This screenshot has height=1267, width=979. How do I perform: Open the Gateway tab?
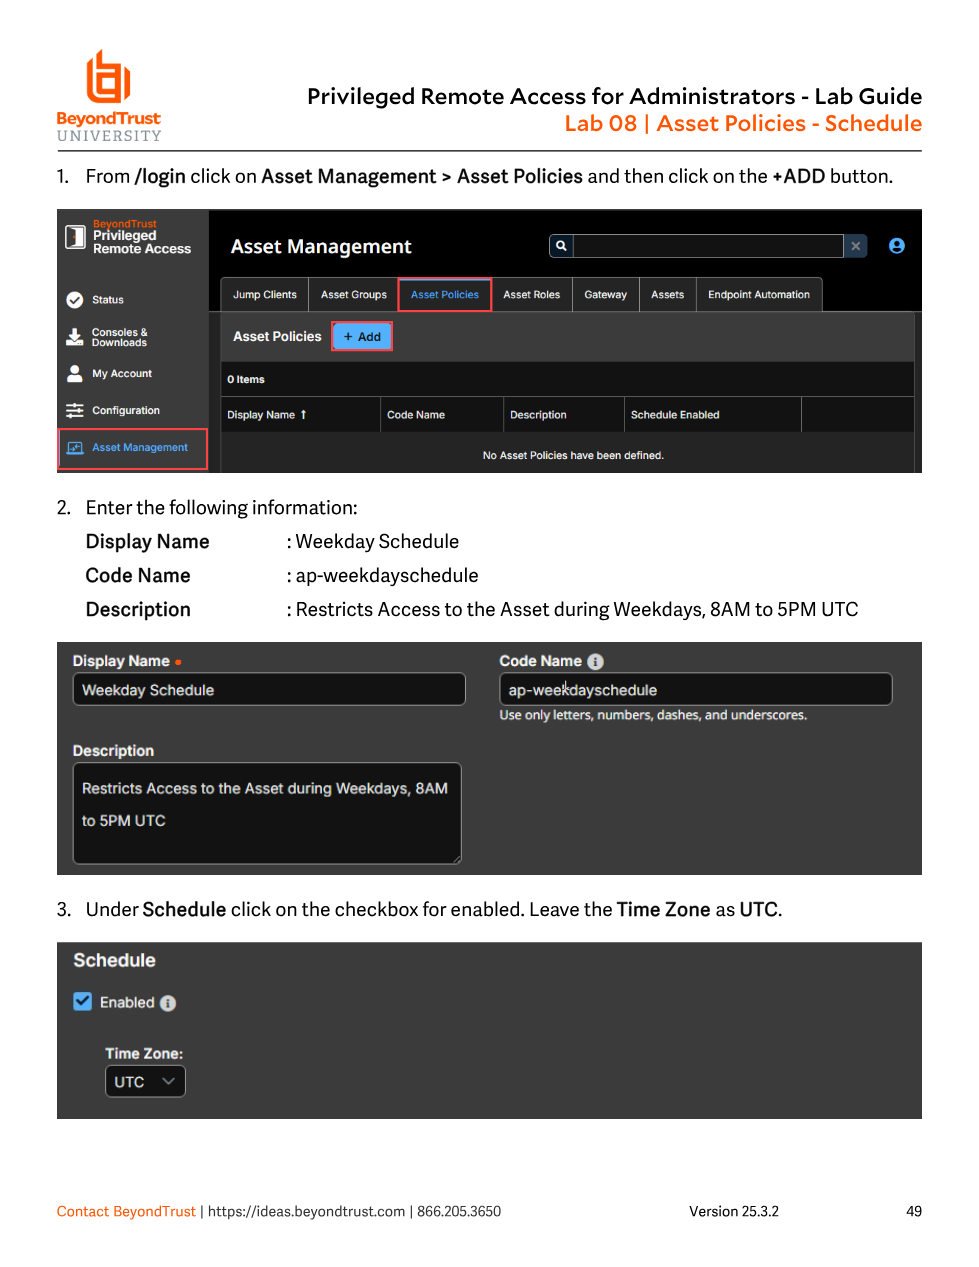(x=606, y=295)
